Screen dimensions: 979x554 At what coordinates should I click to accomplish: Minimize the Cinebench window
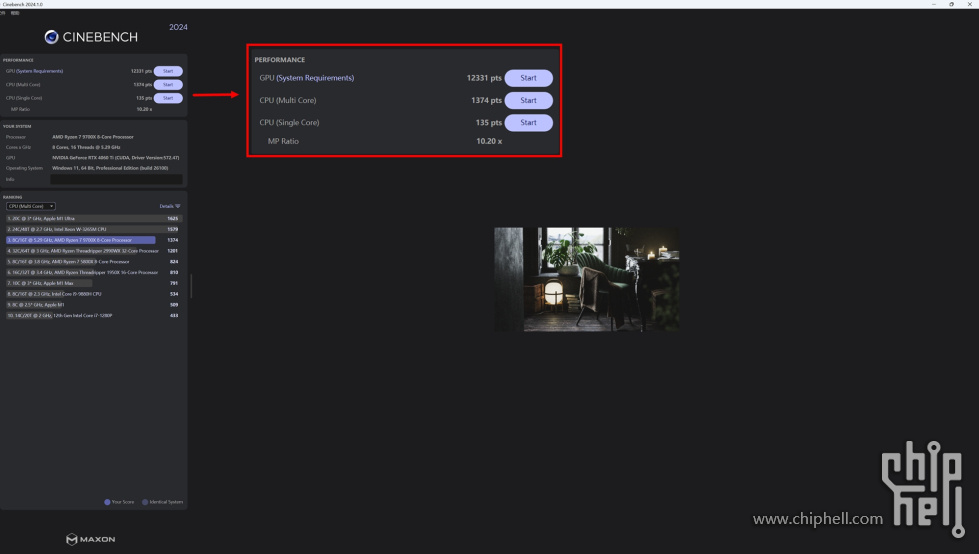pyautogui.click(x=933, y=4)
